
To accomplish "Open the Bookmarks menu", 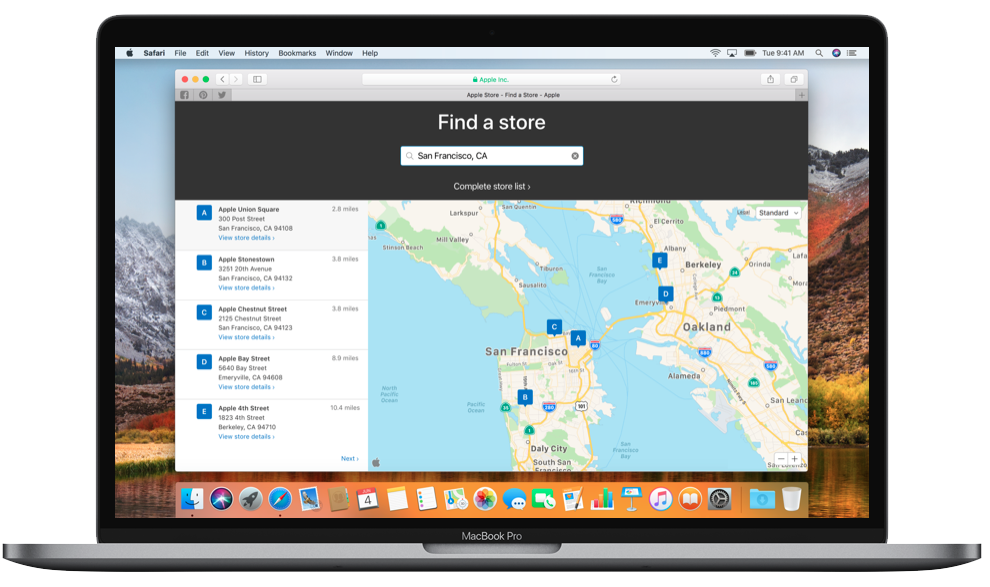I will coord(297,53).
